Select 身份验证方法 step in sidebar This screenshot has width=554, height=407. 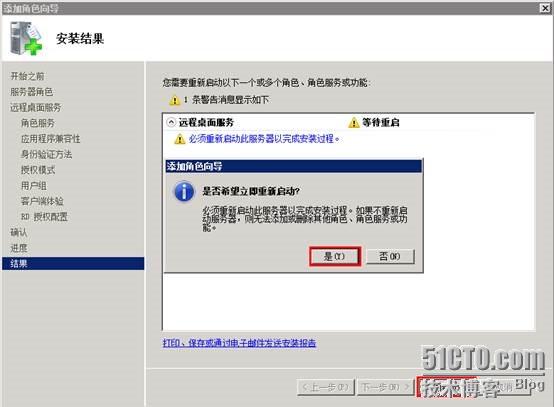46,154
